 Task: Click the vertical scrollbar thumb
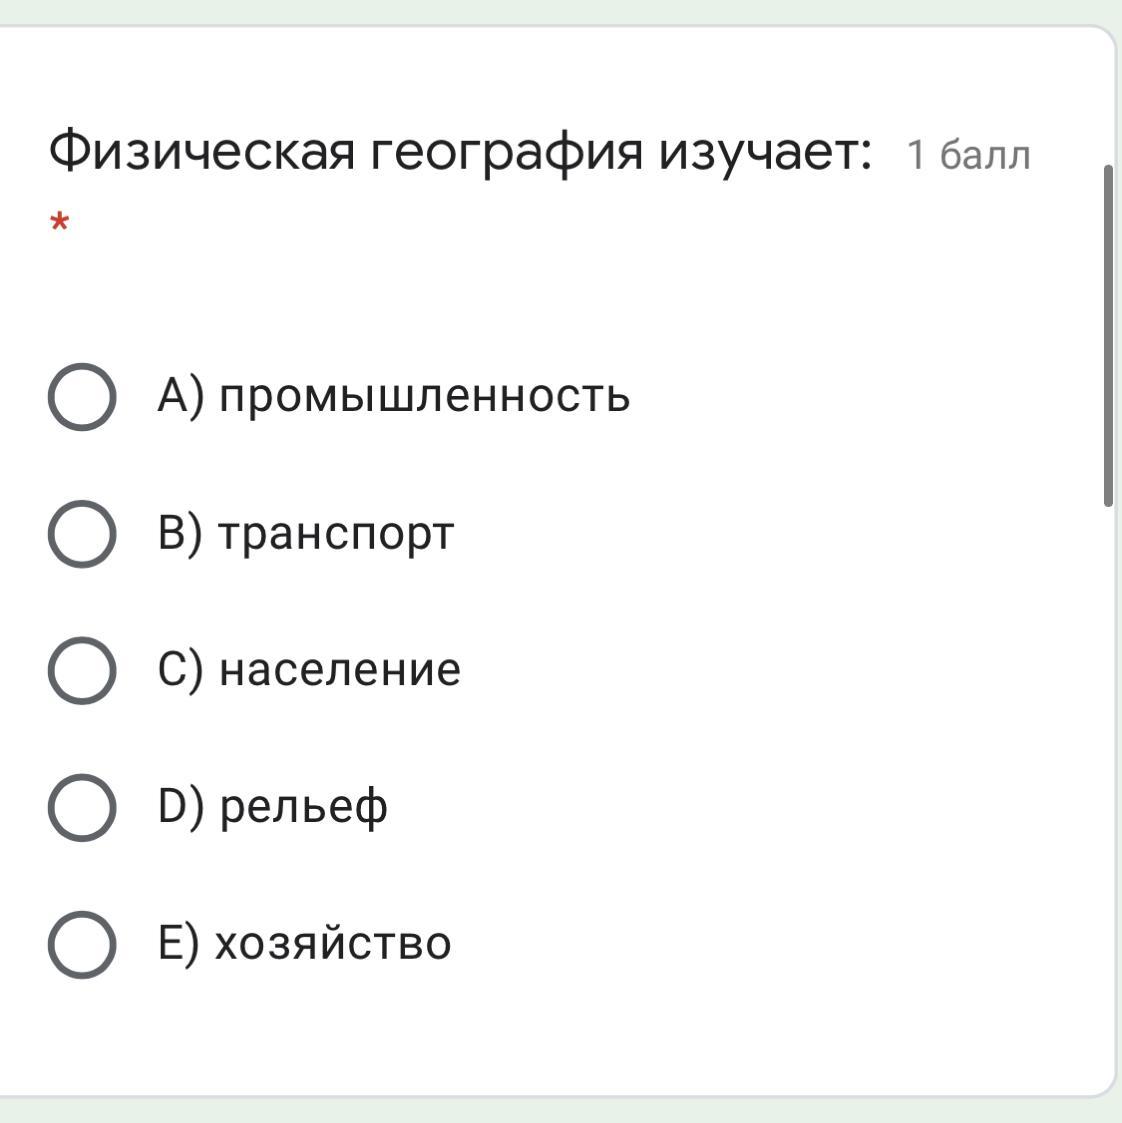click(1108, 336)
